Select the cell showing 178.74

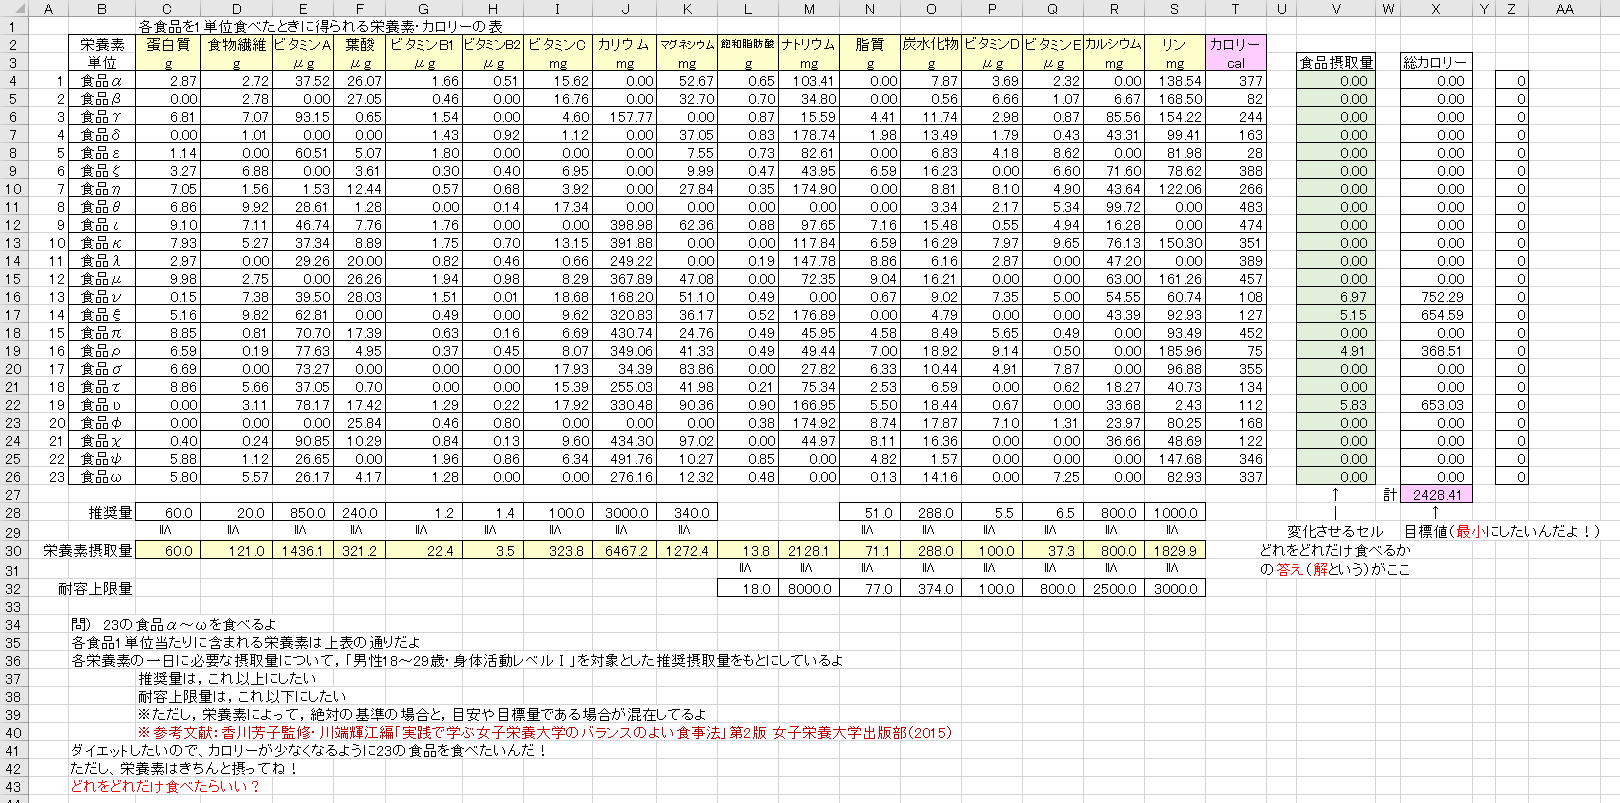tap(808, 135)
